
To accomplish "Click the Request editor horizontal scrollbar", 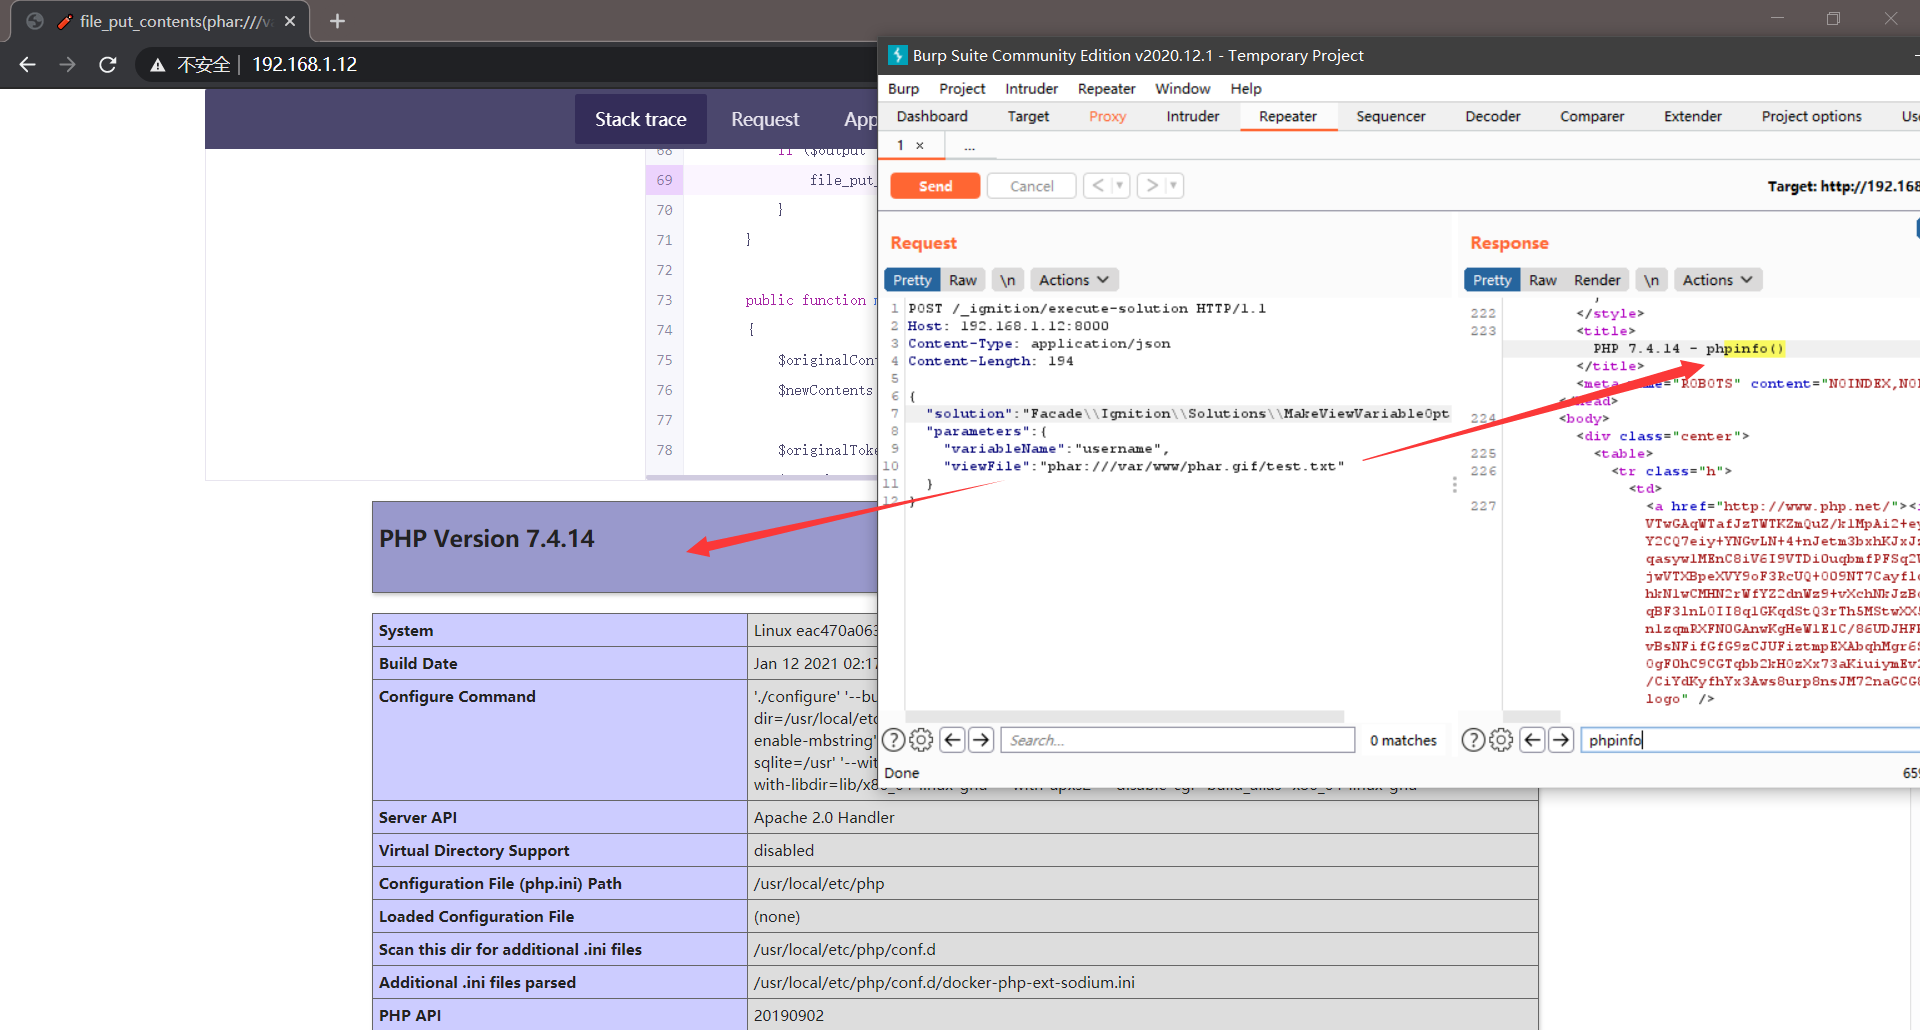I will (x=1124, y=716).
